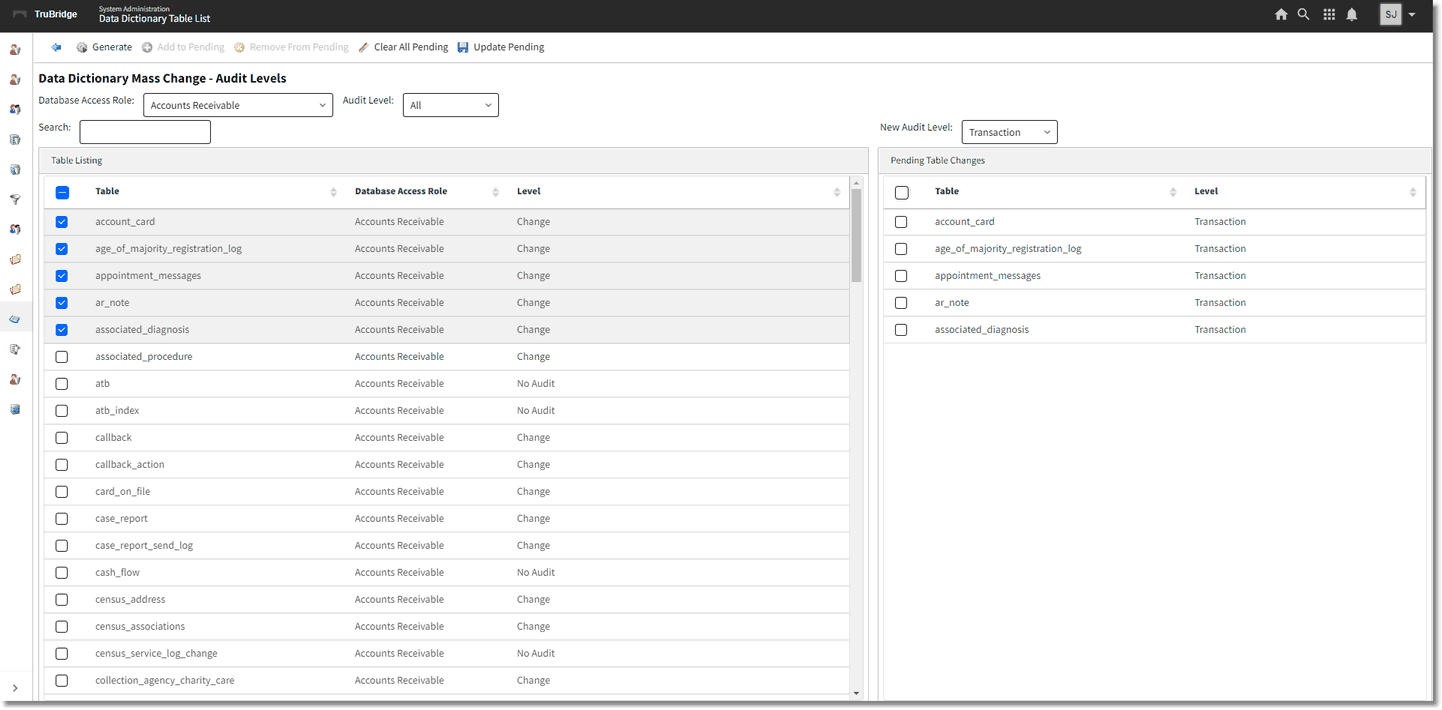Image resolution: width=1442 pixels, height=710 pixels.
Task: Click the Generate button
Action: pyautogui.click(x=104, y=47)
